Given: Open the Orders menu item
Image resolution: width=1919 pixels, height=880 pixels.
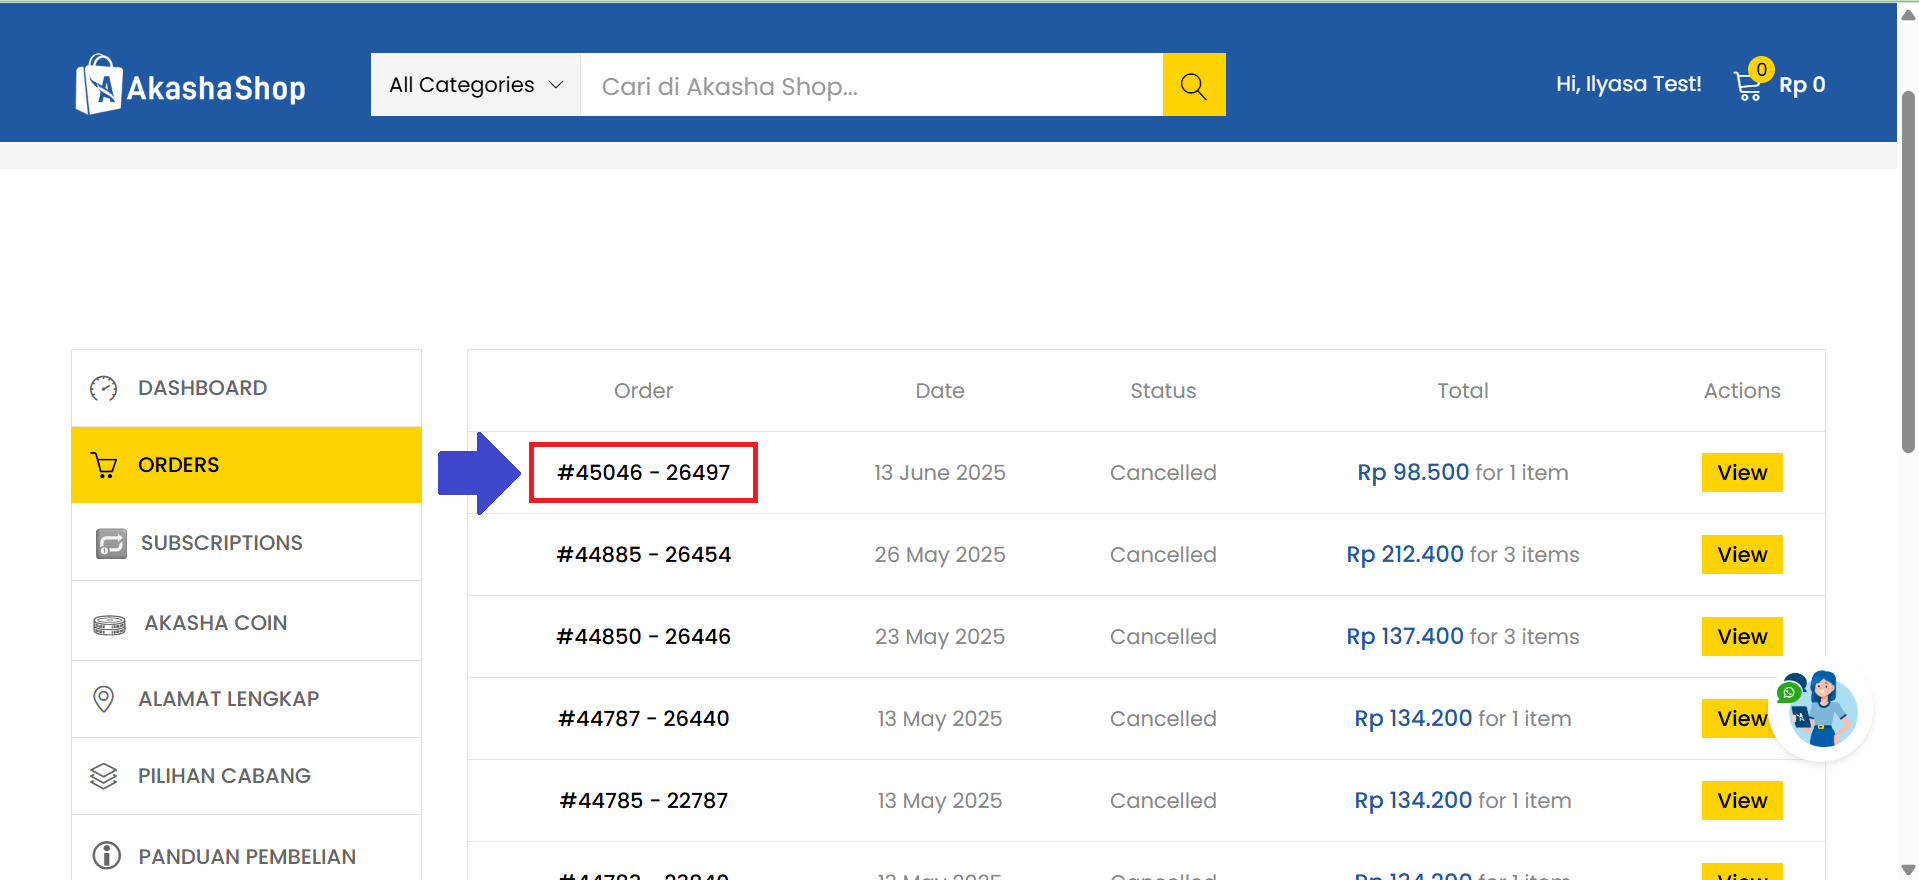Looking at the screenshot, I should click(178, 465).
